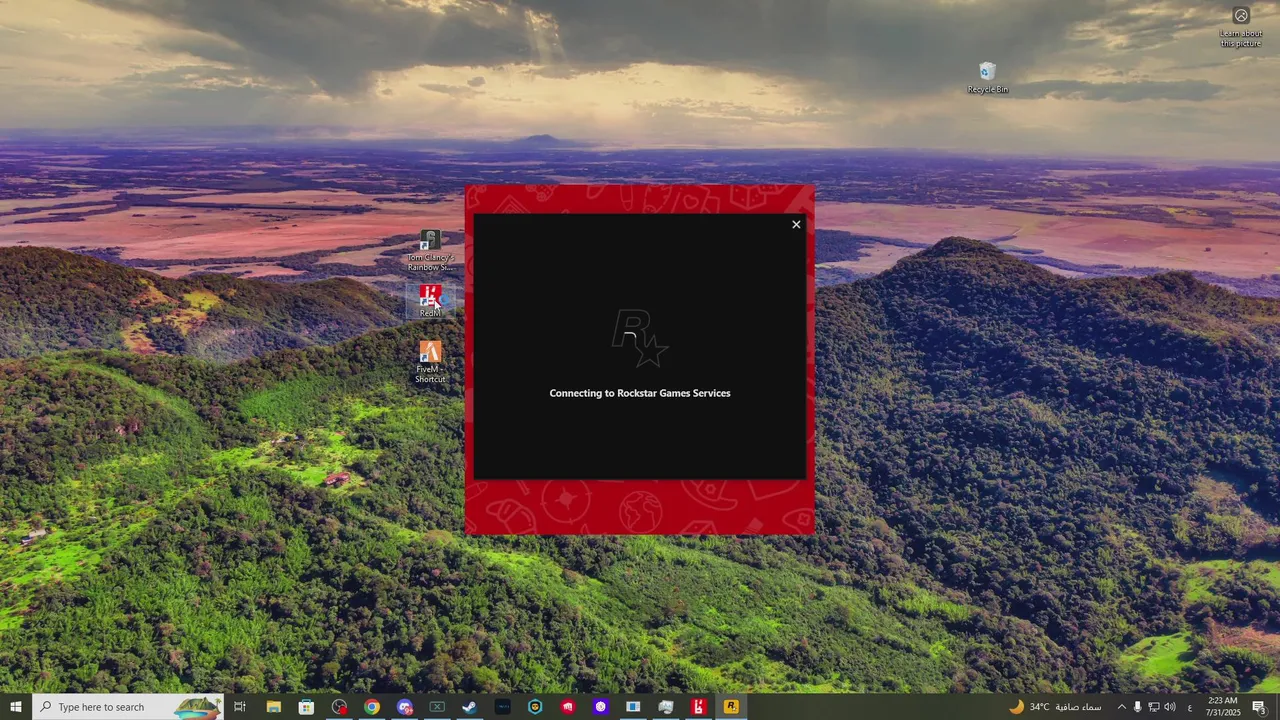
Task: Close the Rockstar Games launcher window
Action: click(x=796, y=225)
